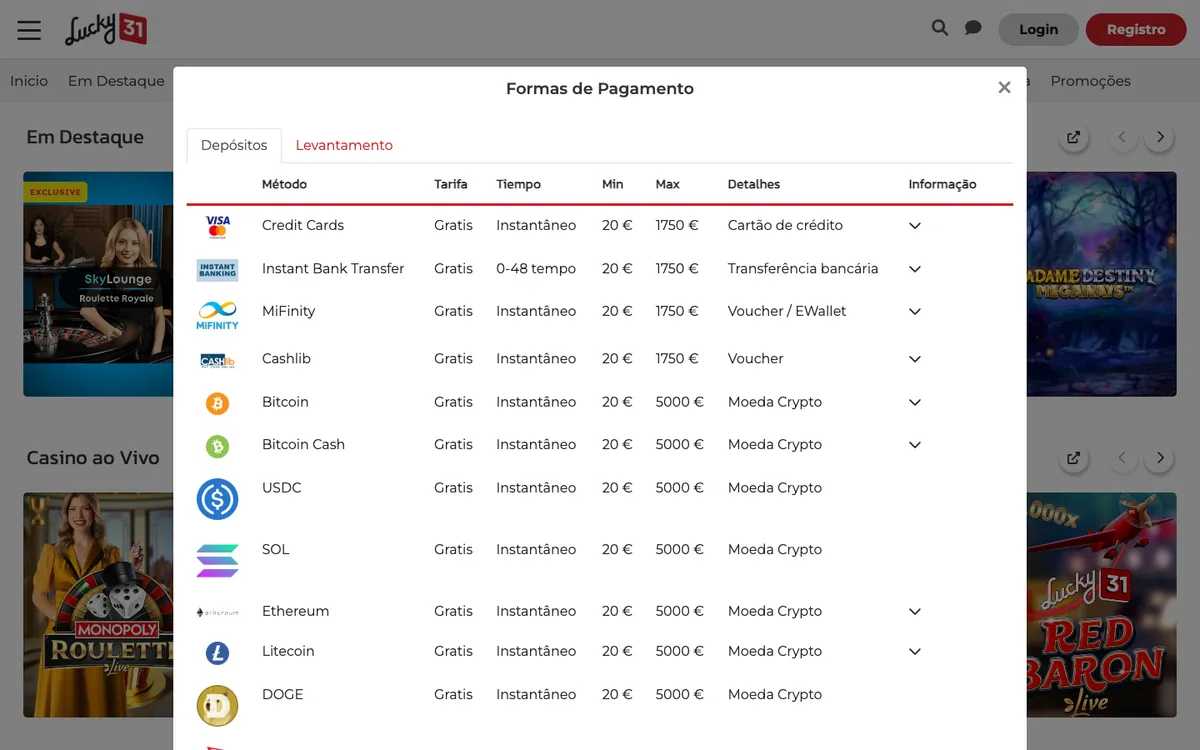Screen dimensions: 1200x750
Task: Click the Instant Banking logo
Action: click(217, 269)
